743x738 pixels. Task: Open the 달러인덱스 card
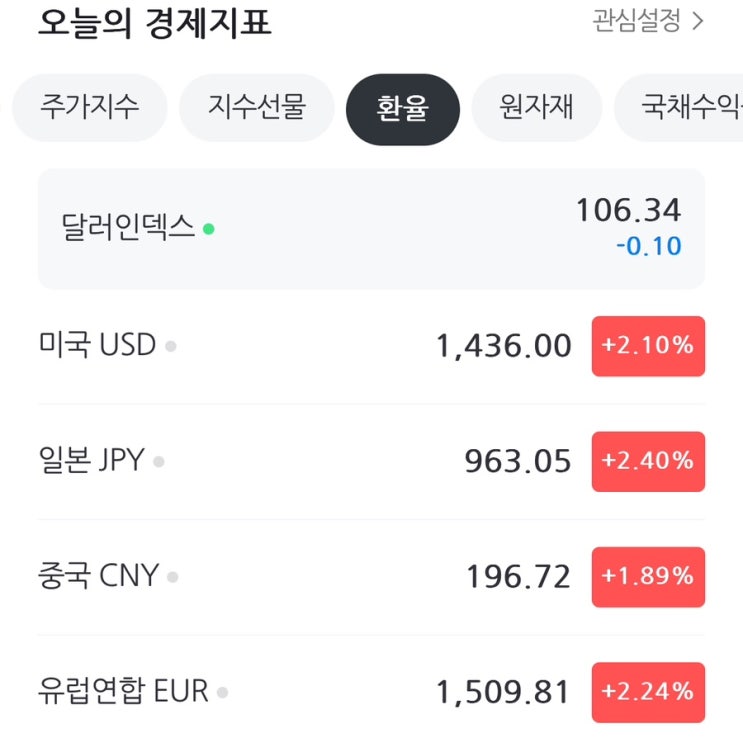[x=371, y=228]
